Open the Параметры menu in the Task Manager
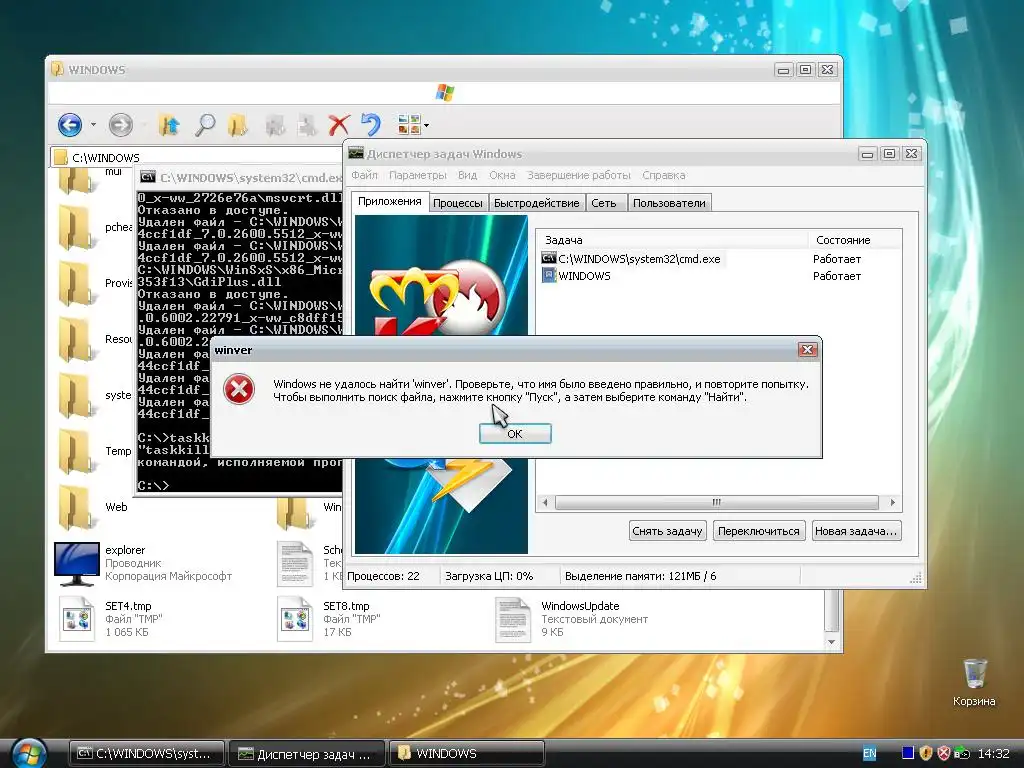The image size is (1024, 768). pyautogui.click(x=418, y=175)
